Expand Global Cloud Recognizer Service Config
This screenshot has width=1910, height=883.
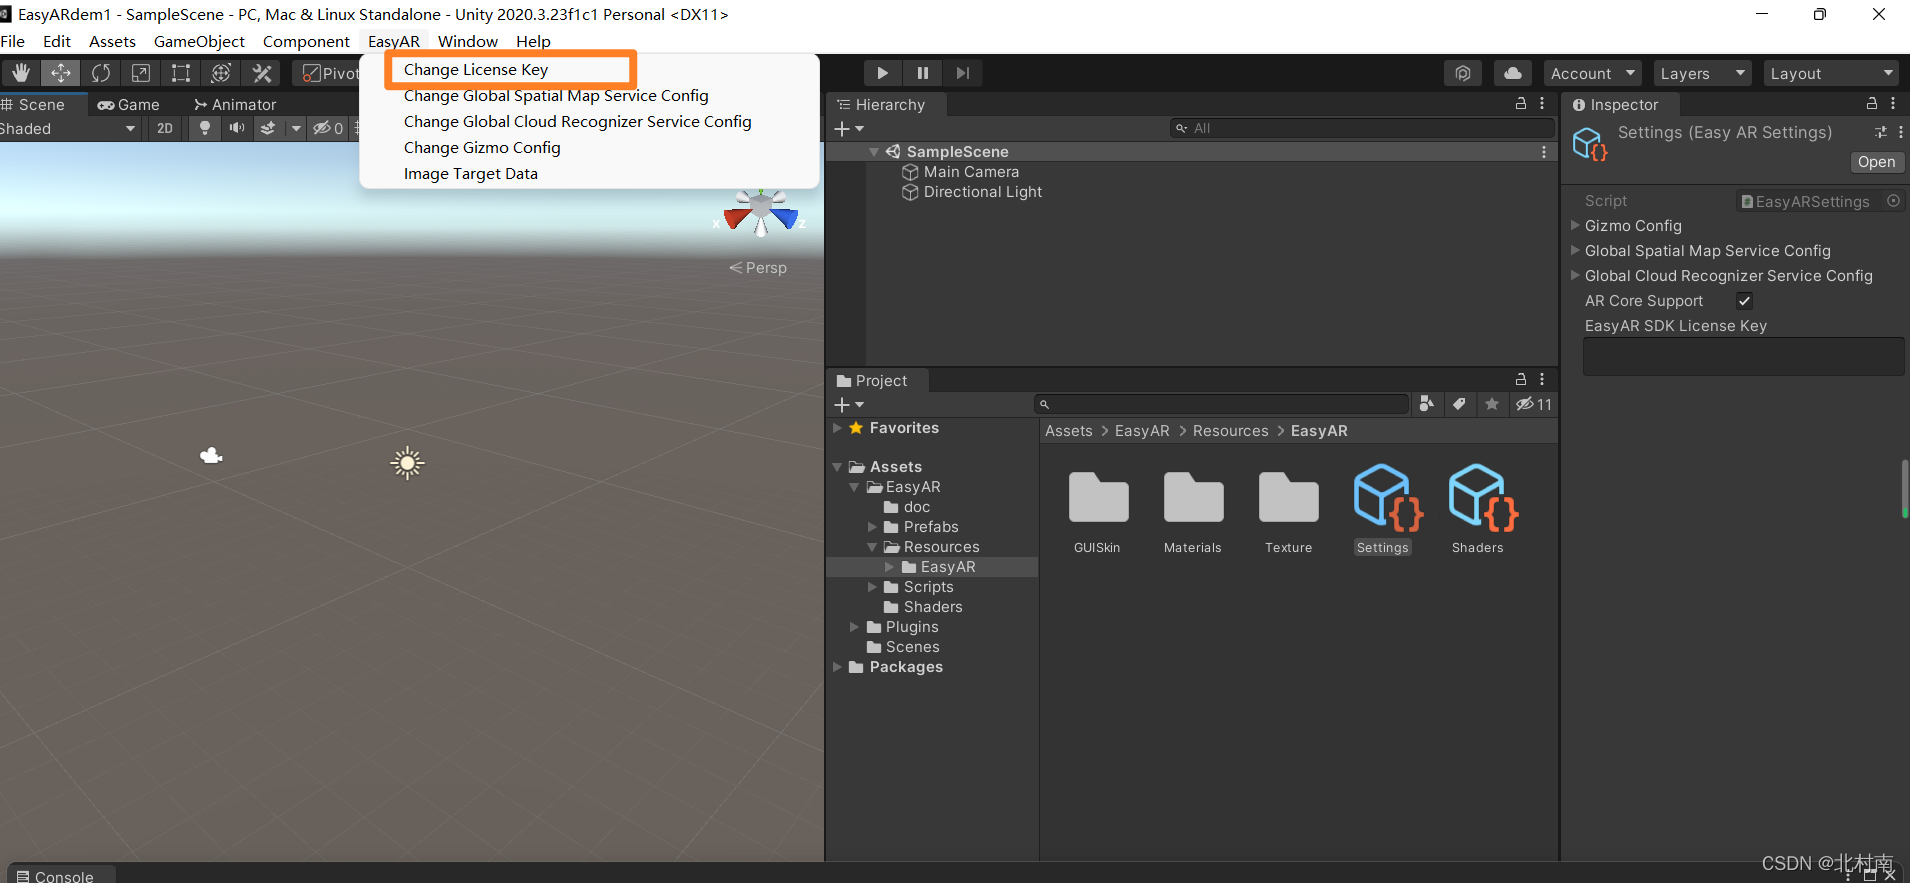click(1576, 276)
